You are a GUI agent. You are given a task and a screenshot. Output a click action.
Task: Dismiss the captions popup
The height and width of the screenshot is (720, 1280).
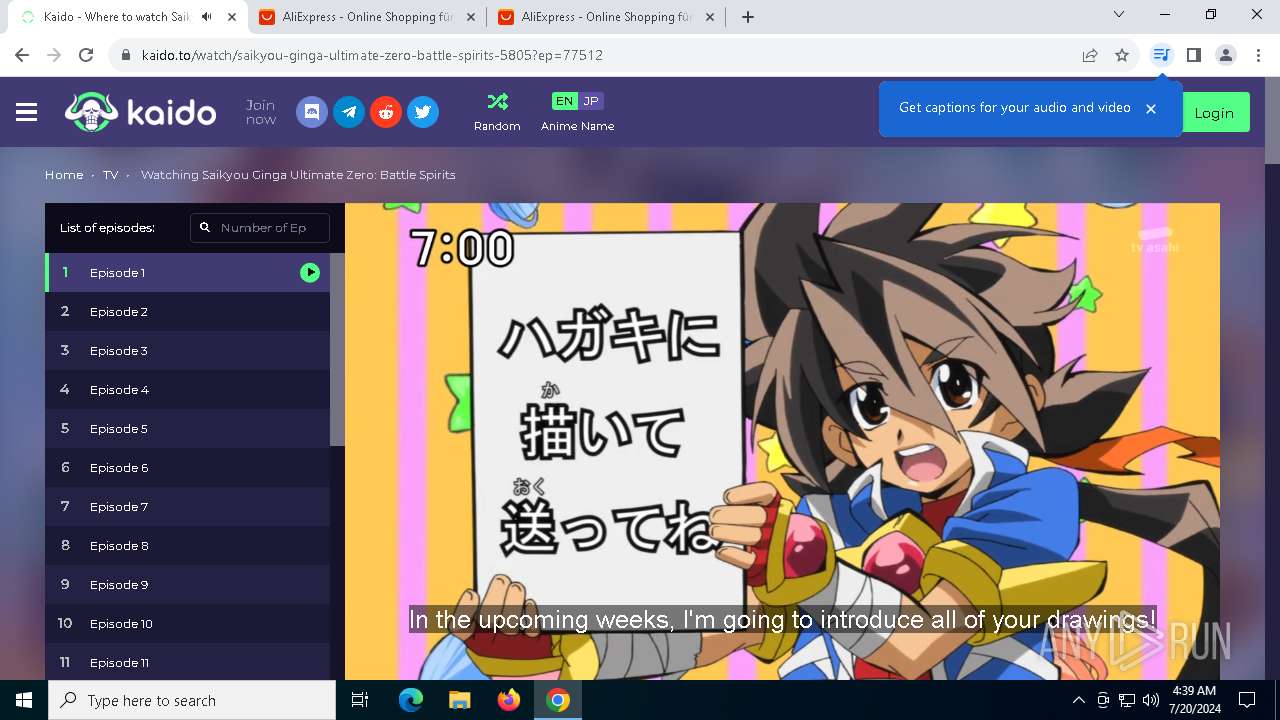tap(1151, 108)
